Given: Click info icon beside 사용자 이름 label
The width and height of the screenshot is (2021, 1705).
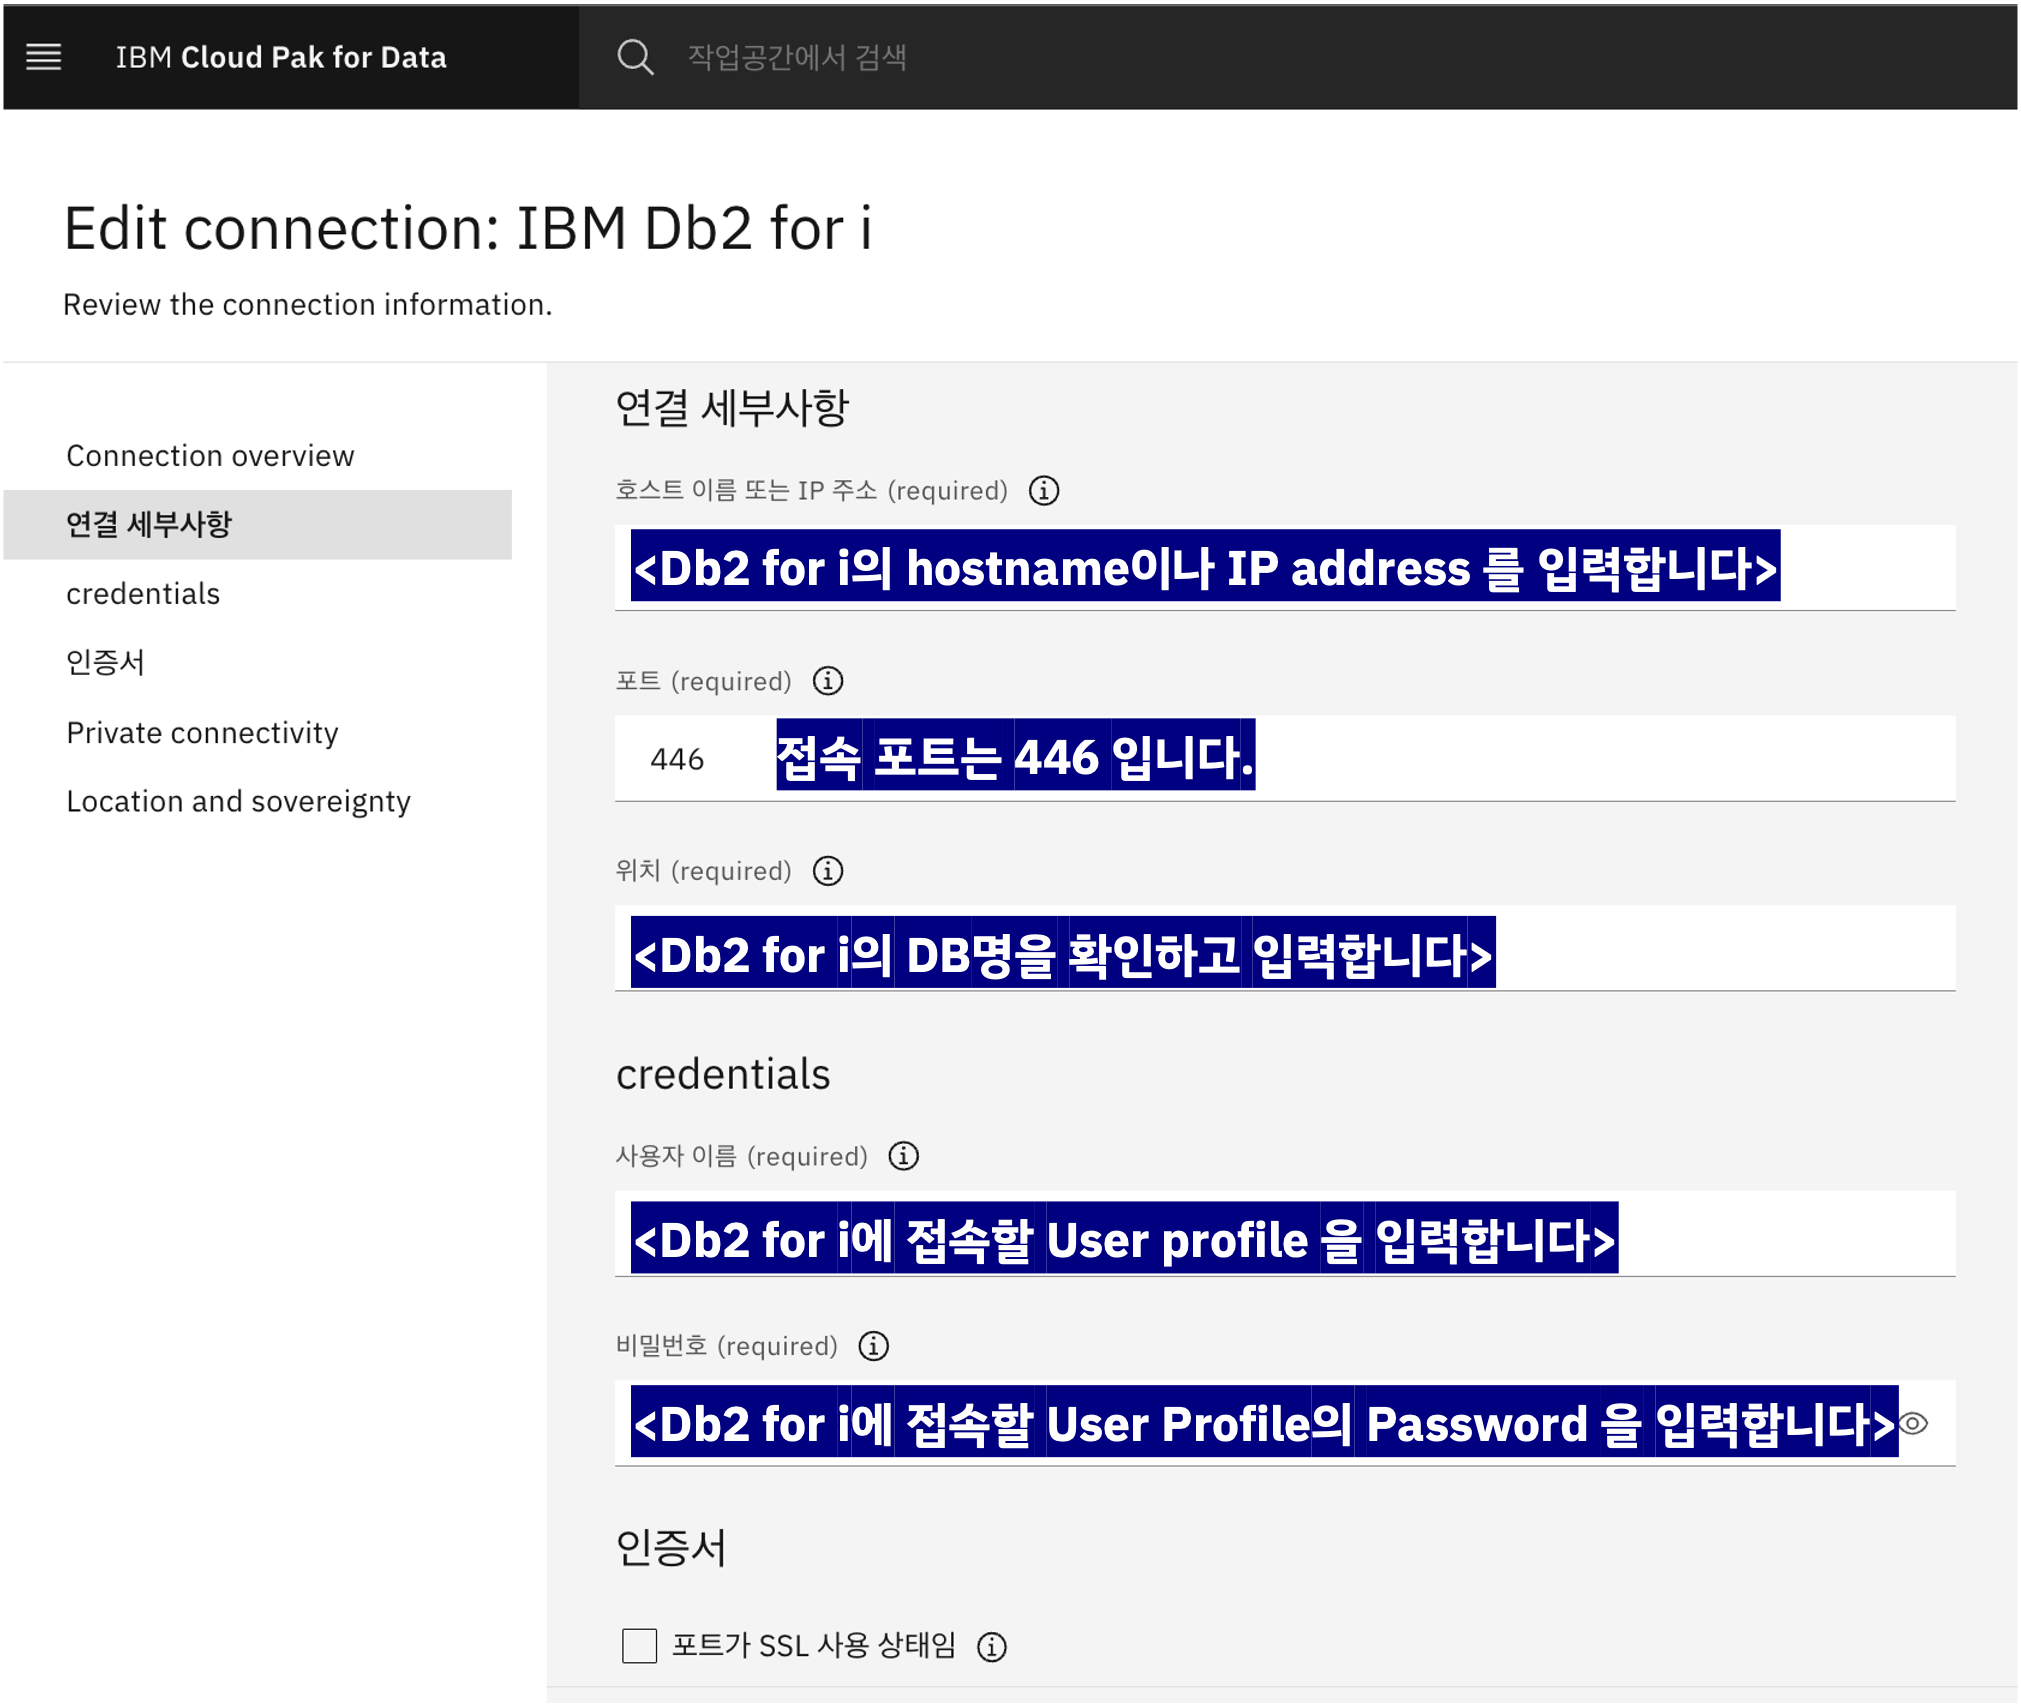Looking at the screenshot, I should click(x=903, y=1156).
